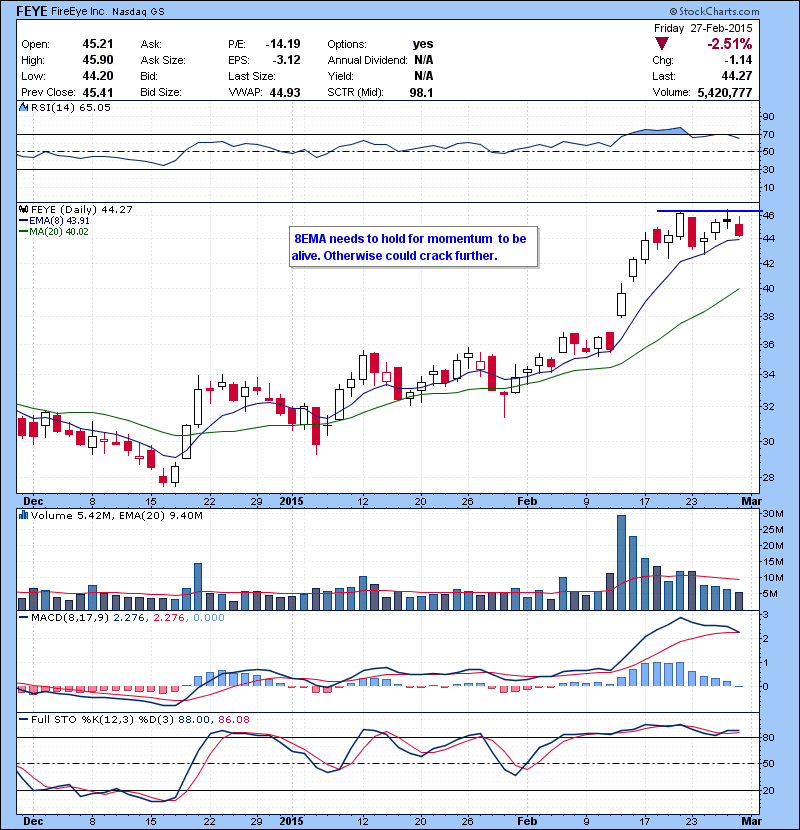
Task: Click the 3 tick on MACD axis
Action: [765, 615]
